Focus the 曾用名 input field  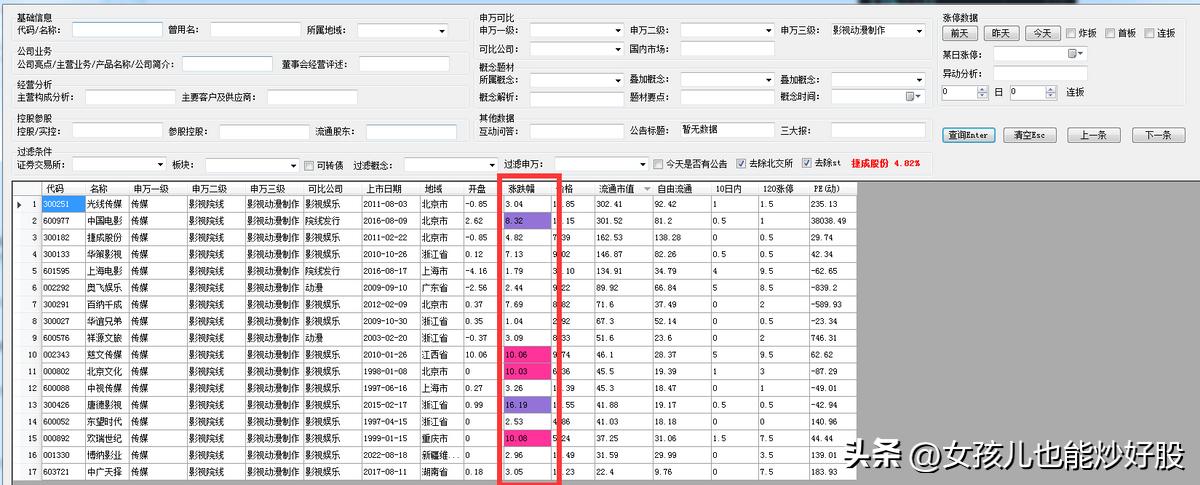tap(255, 31)
